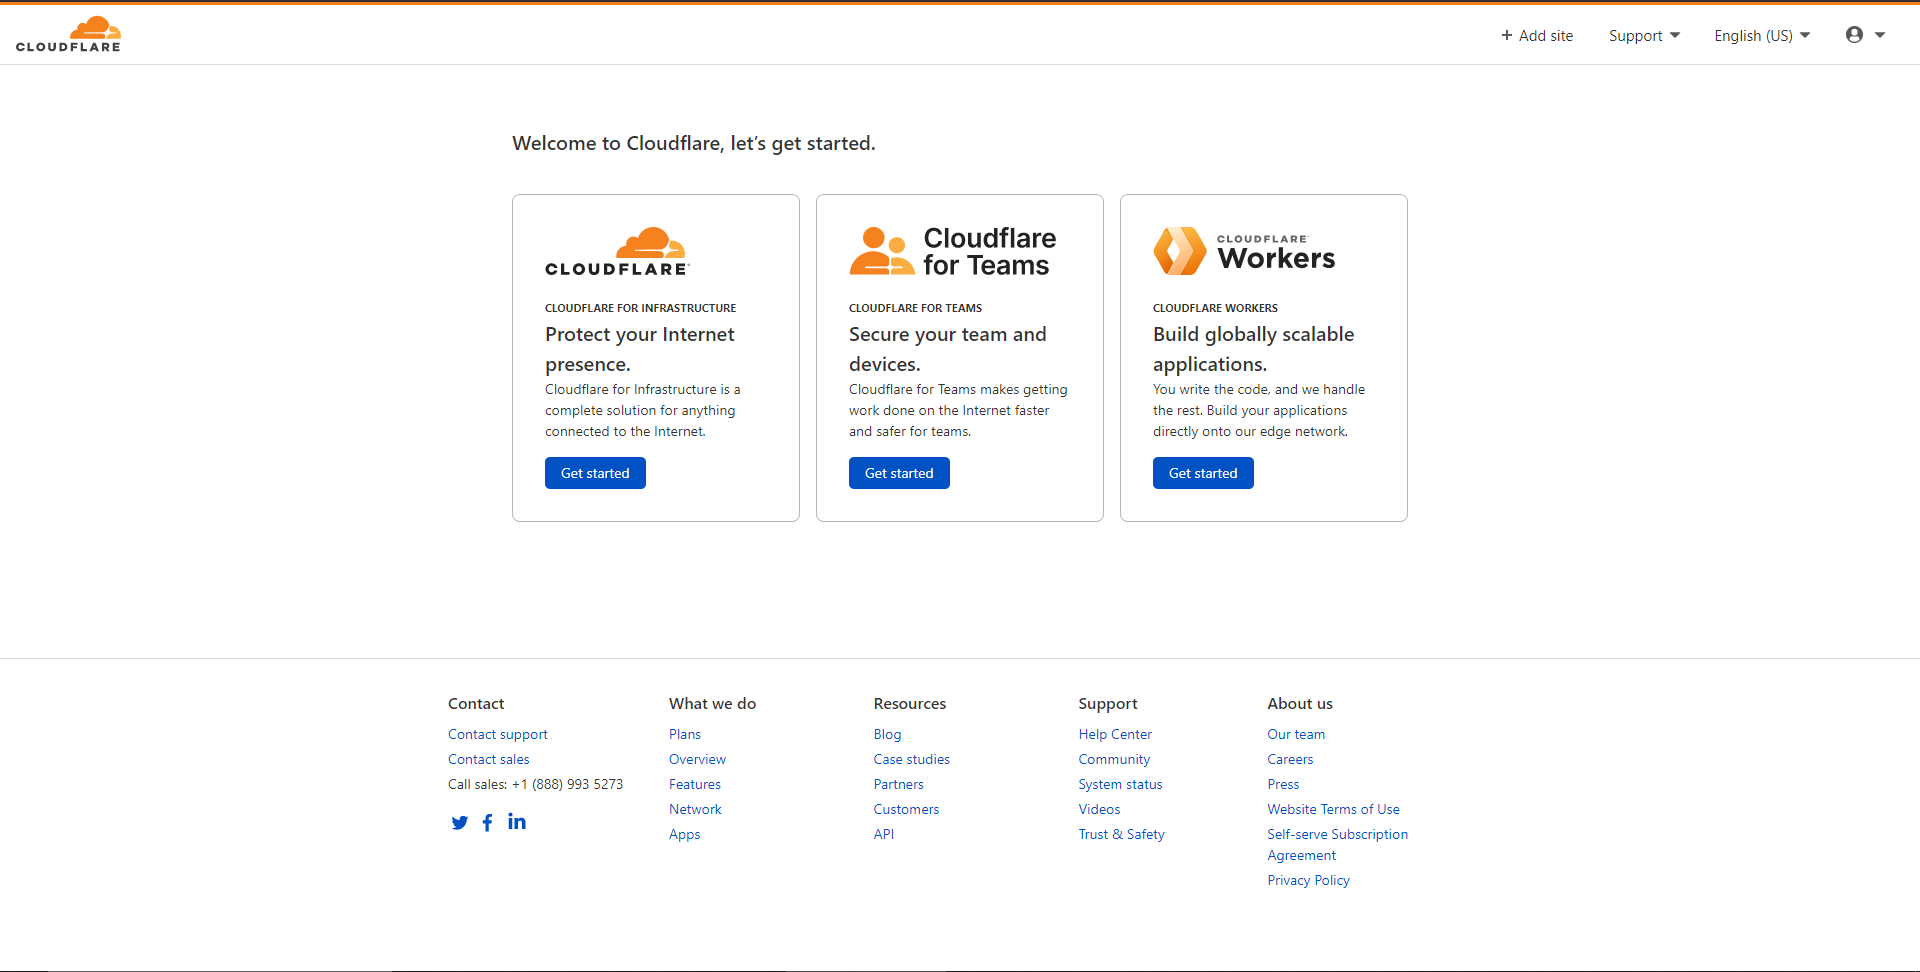Open the Trust & Safety link
This screenshot has width=1920, height=972.
(1121, 834)
